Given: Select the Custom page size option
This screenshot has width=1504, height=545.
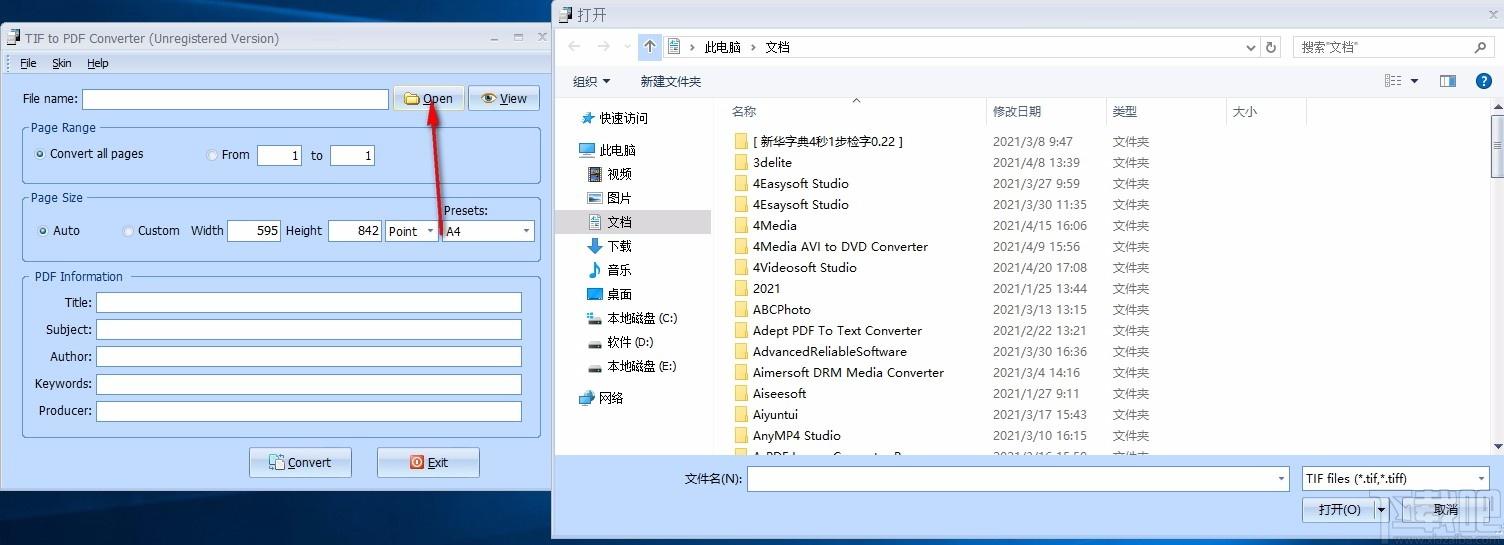Looking at the screenshot, I should tap(151, 230).
